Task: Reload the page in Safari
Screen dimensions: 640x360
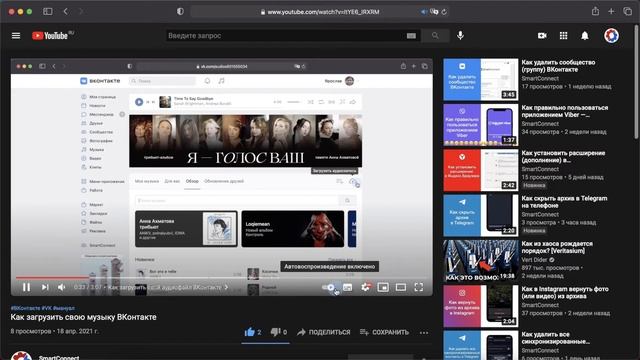Action: tap(444, 12)
